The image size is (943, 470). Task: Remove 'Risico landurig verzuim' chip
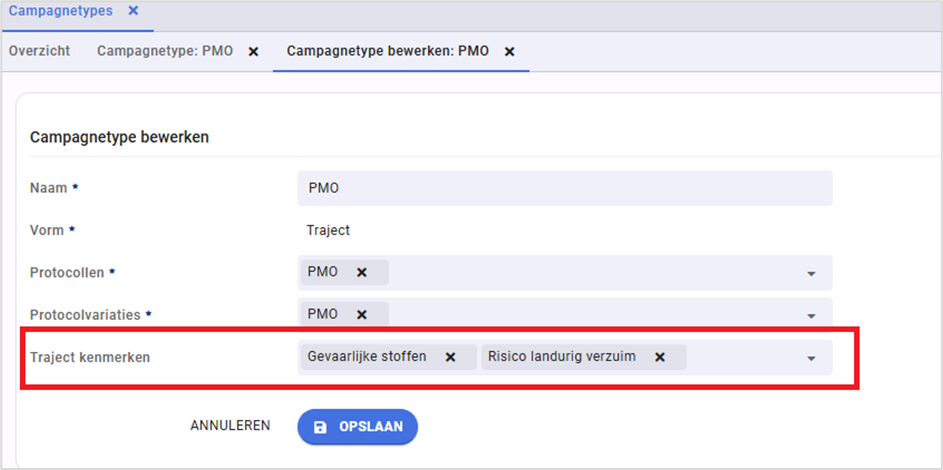[x=659, y=357]
